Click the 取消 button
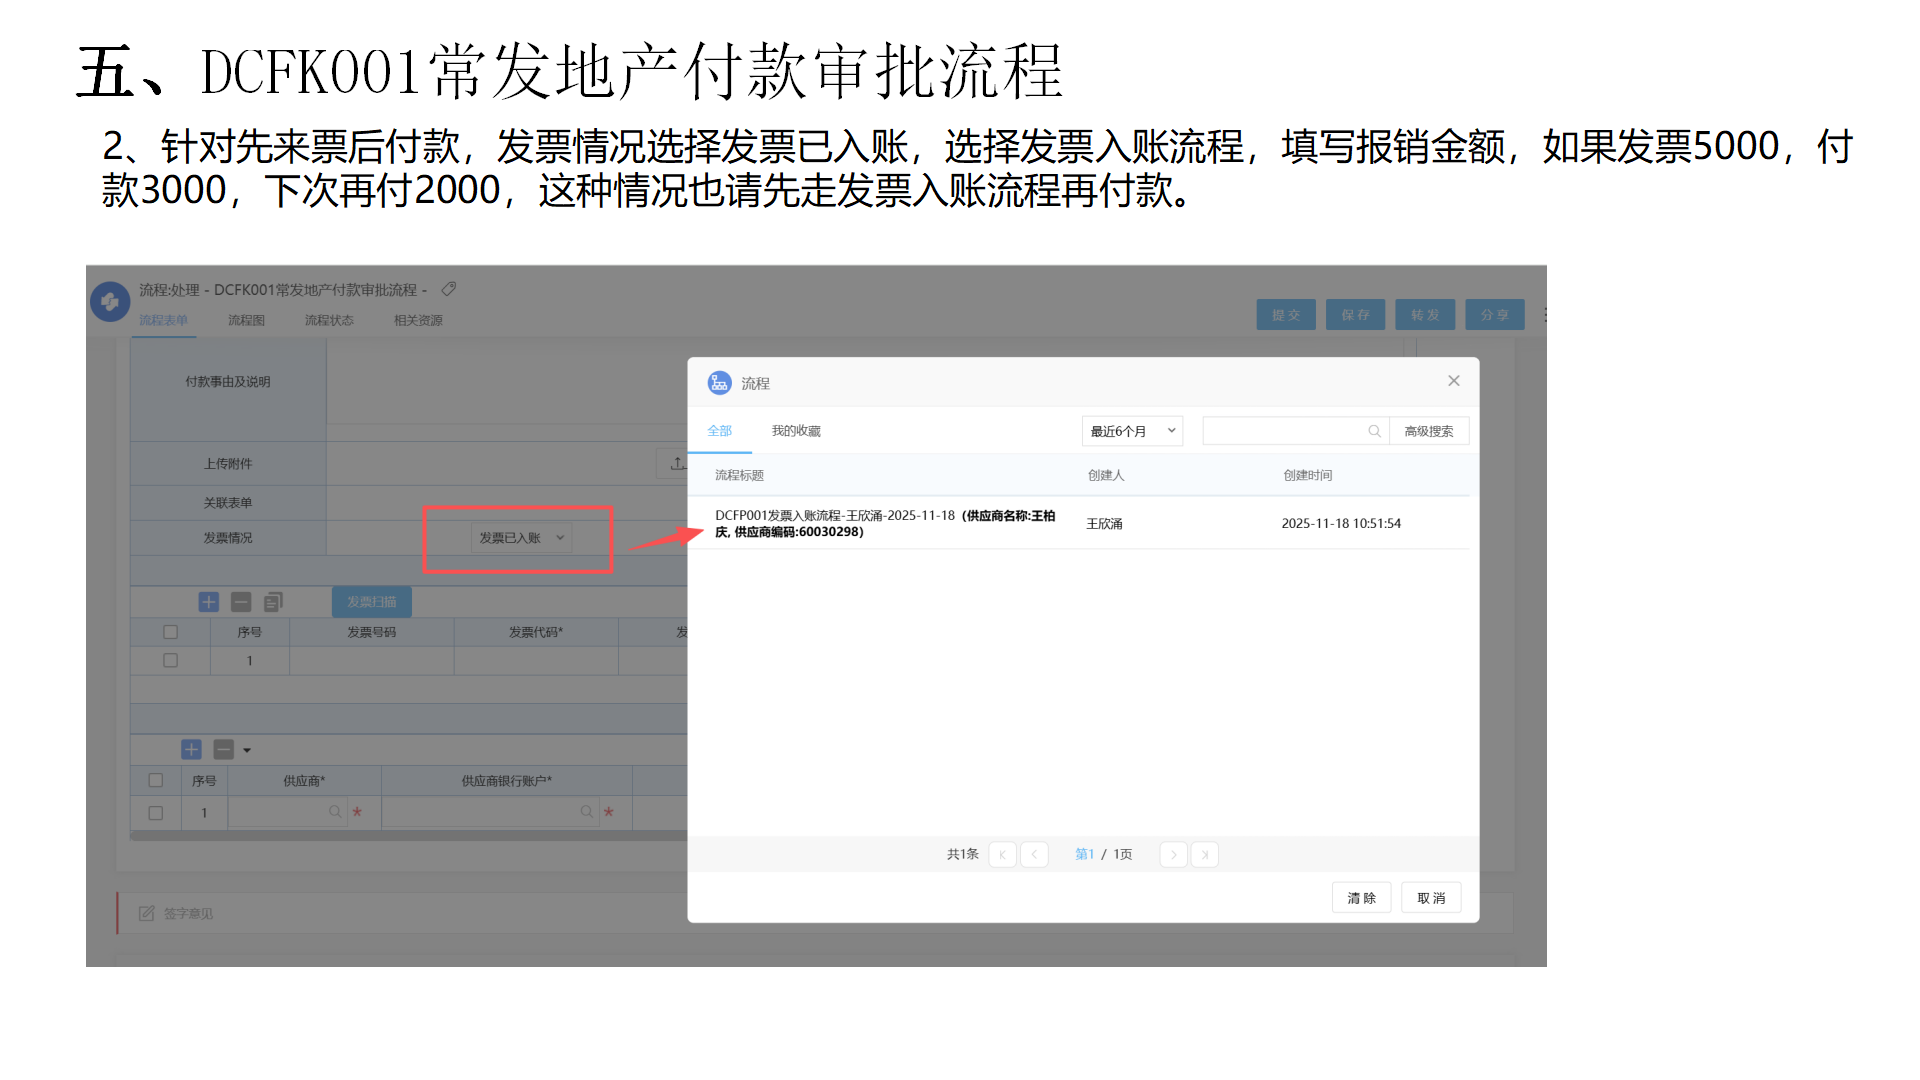Screen dimensions: 1920x1080 point(1430,898)
